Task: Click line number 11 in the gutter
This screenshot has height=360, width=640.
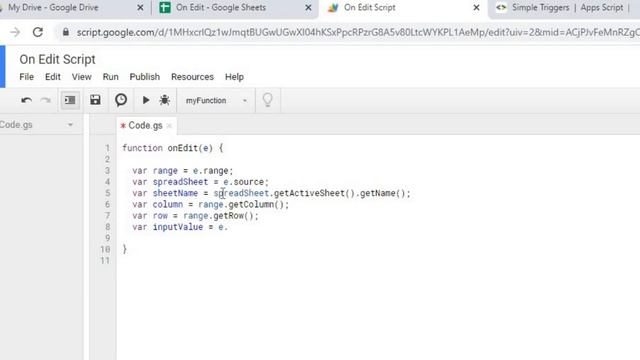Action: (x=105, y=260)
